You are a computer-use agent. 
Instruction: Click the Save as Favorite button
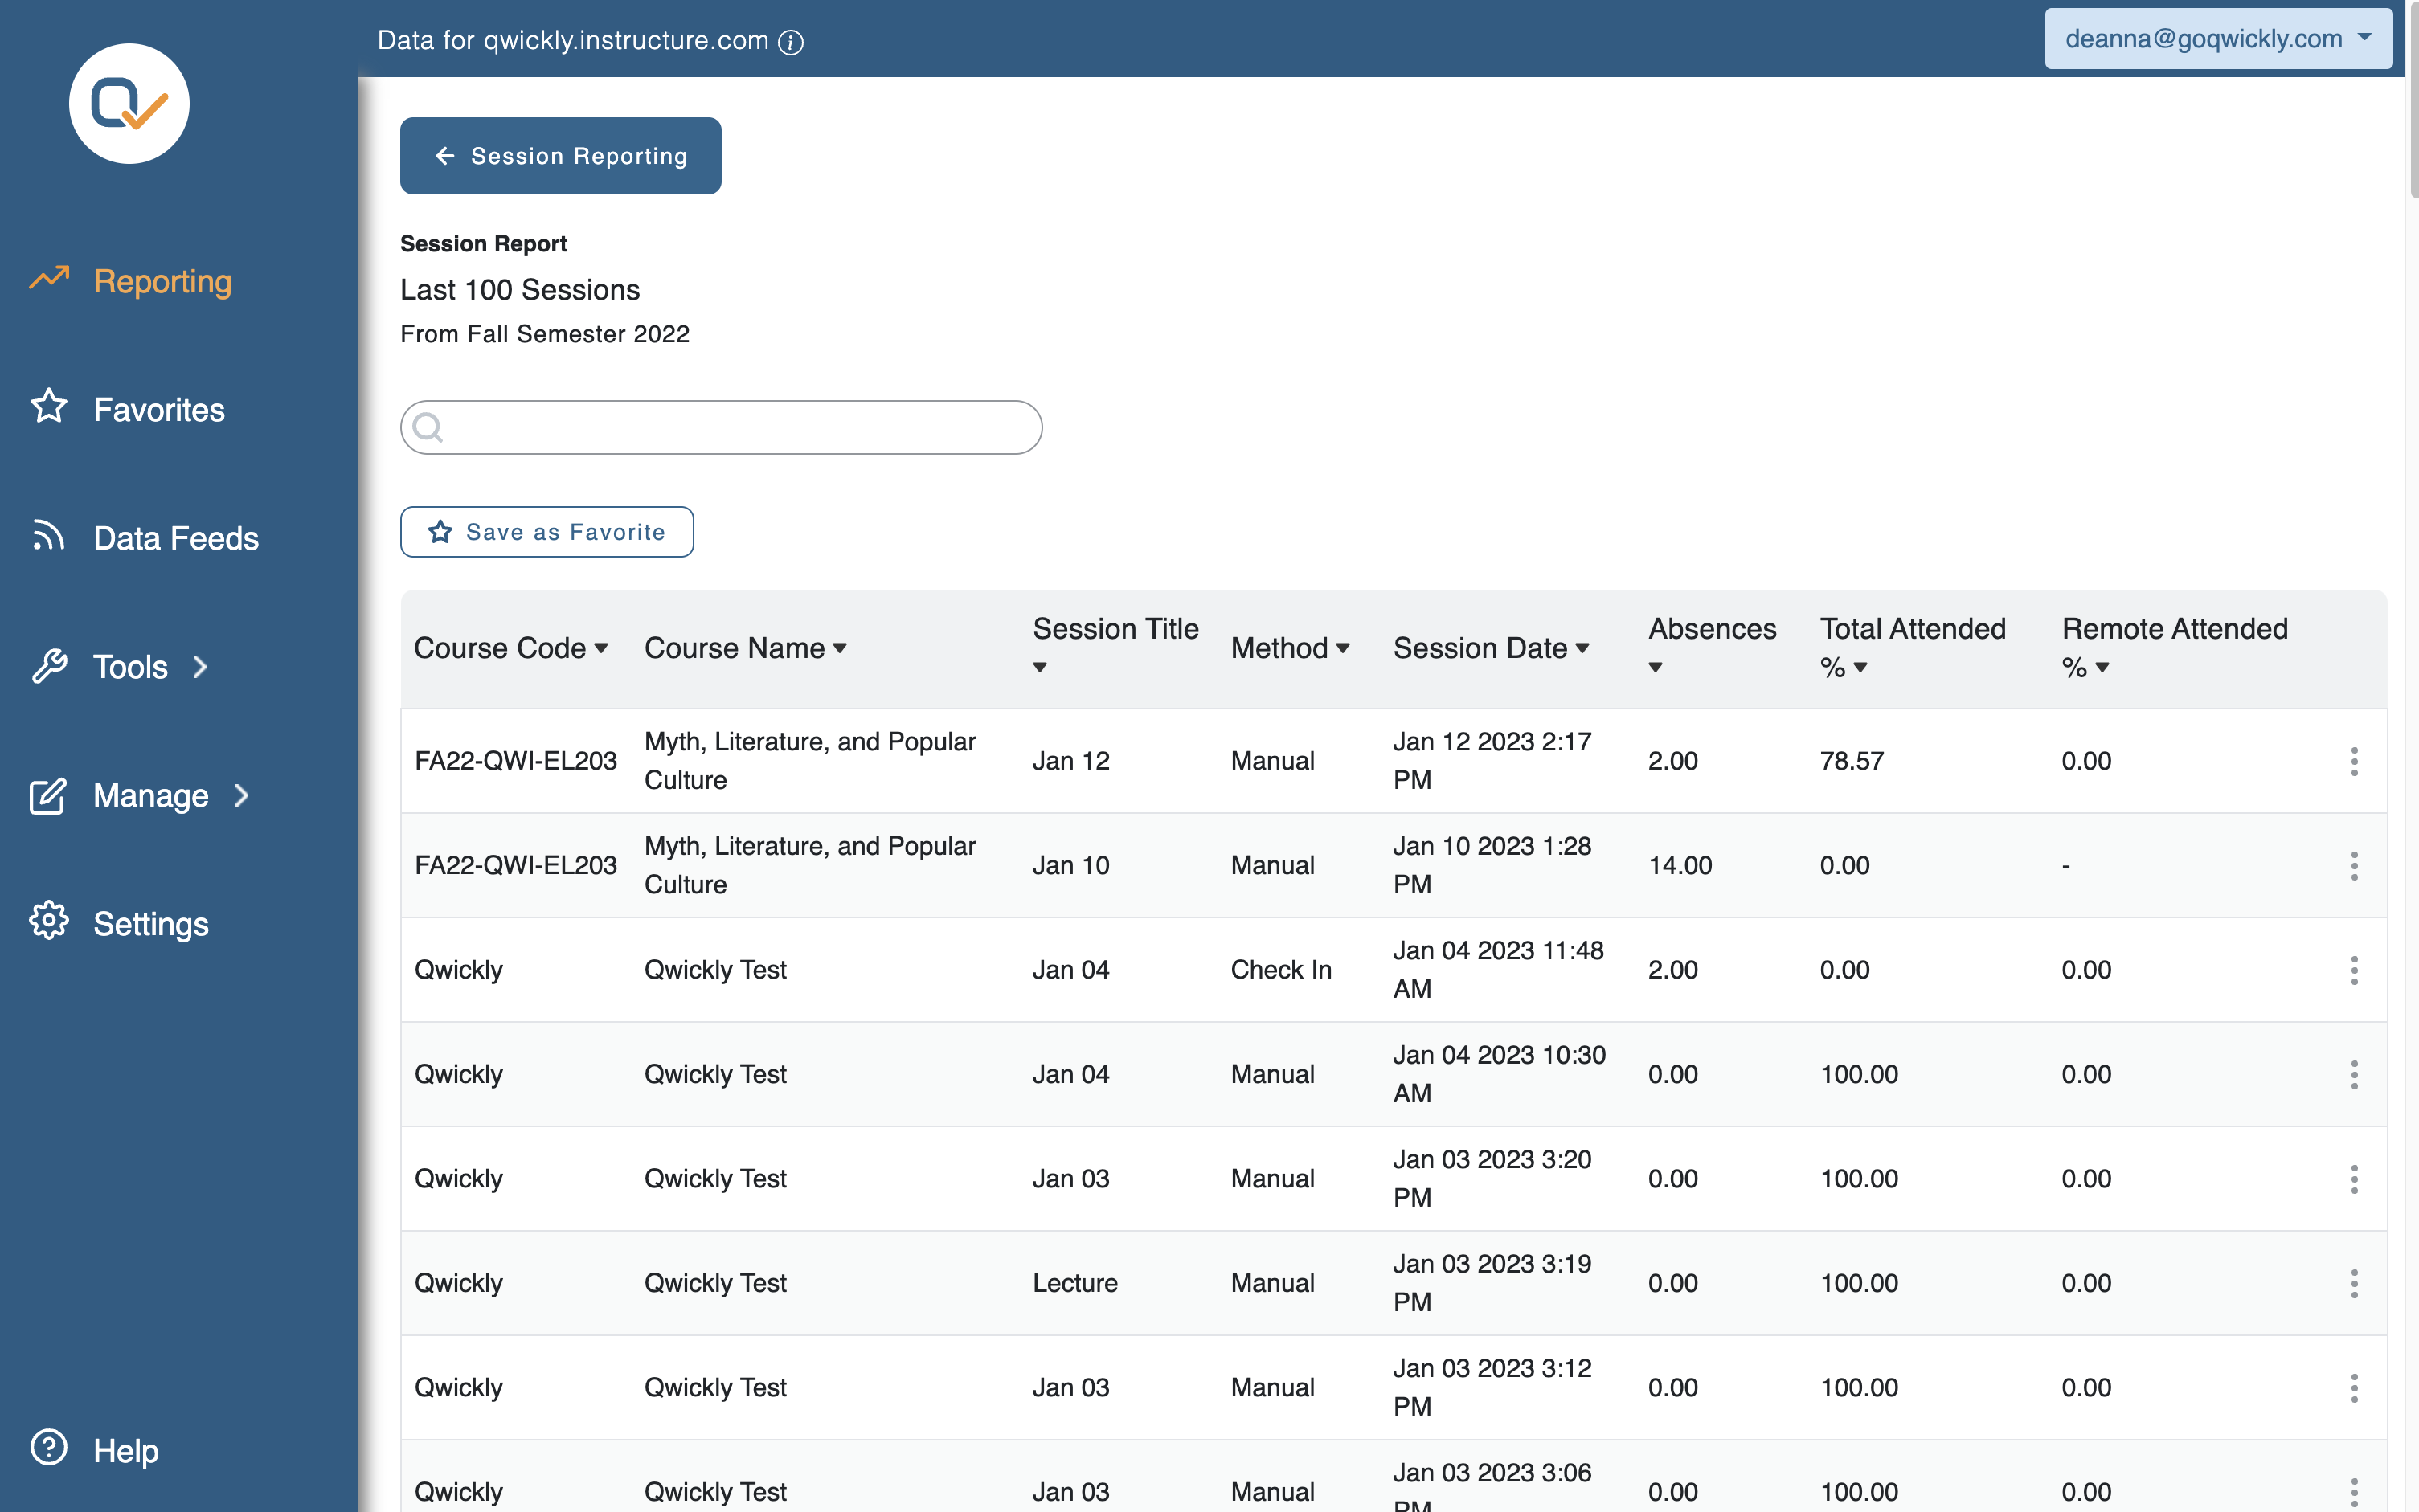[547, 532]
